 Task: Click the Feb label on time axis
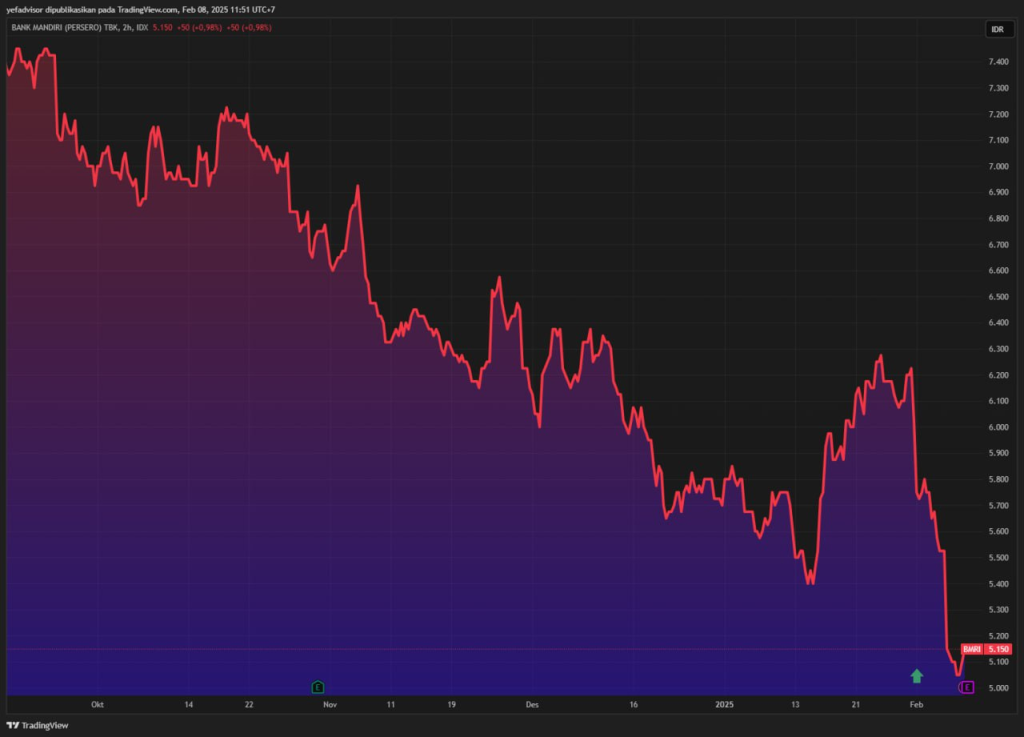point(915,704)
